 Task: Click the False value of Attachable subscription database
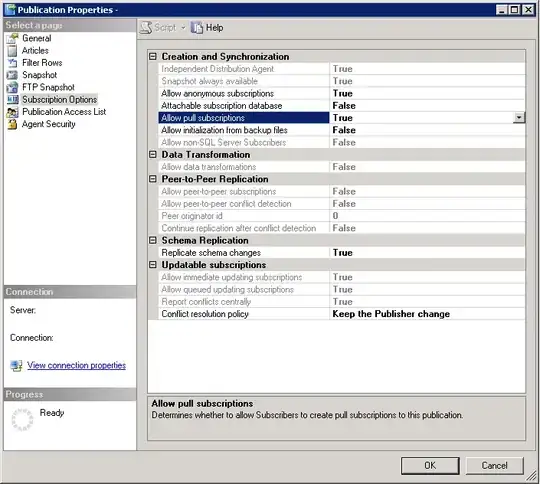pyautogui.click(x=344, y=106)
